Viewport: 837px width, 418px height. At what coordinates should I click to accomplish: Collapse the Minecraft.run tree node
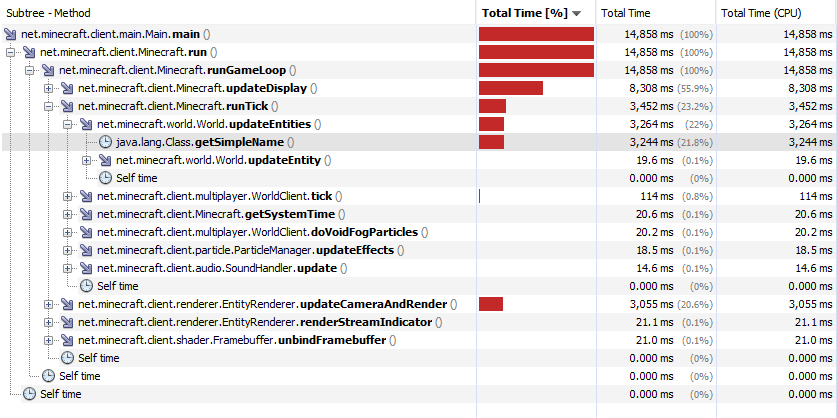pyautogui.click(x=10, y=52)
